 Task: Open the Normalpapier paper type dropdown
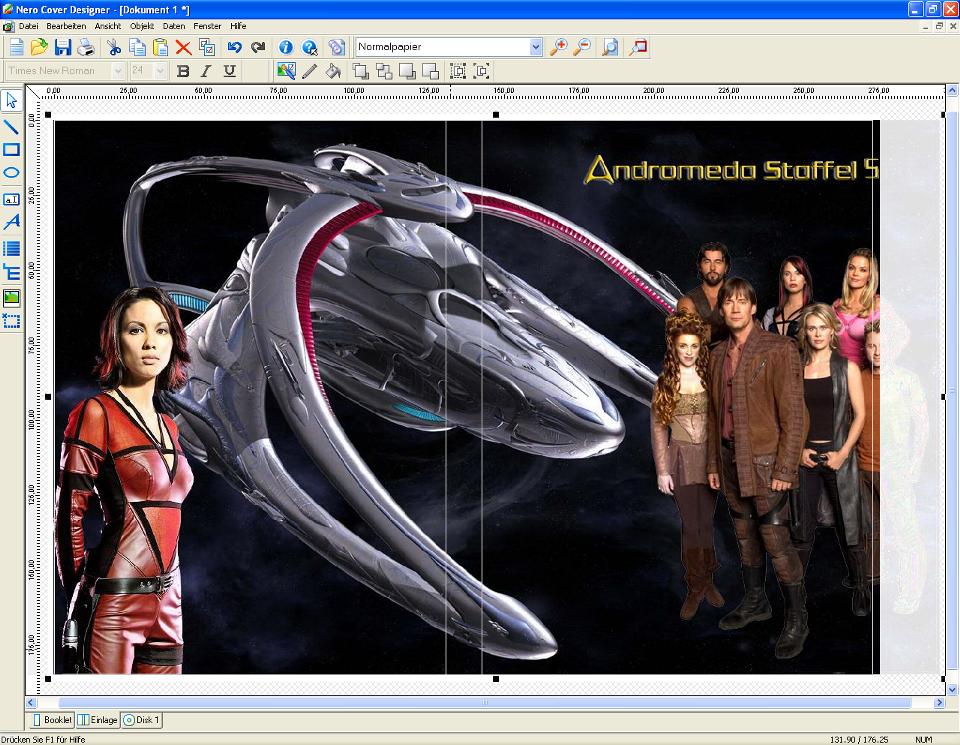pyautogui.click(x=535, y=47)
